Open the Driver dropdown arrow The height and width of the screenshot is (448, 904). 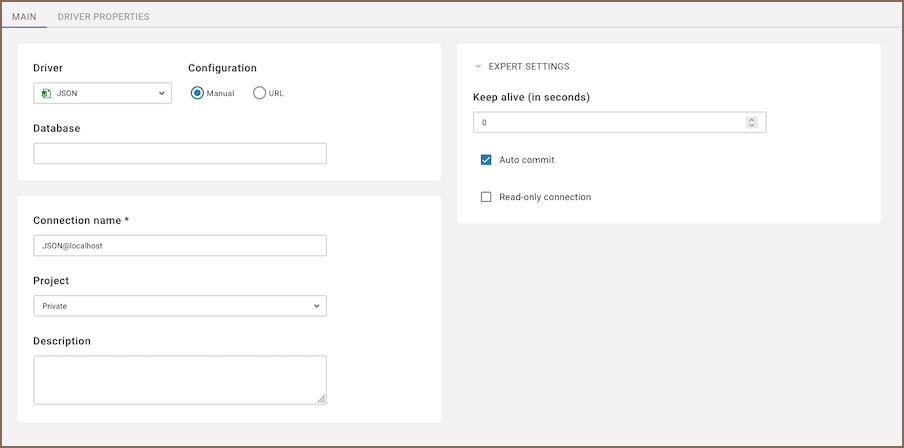(161, 93)
